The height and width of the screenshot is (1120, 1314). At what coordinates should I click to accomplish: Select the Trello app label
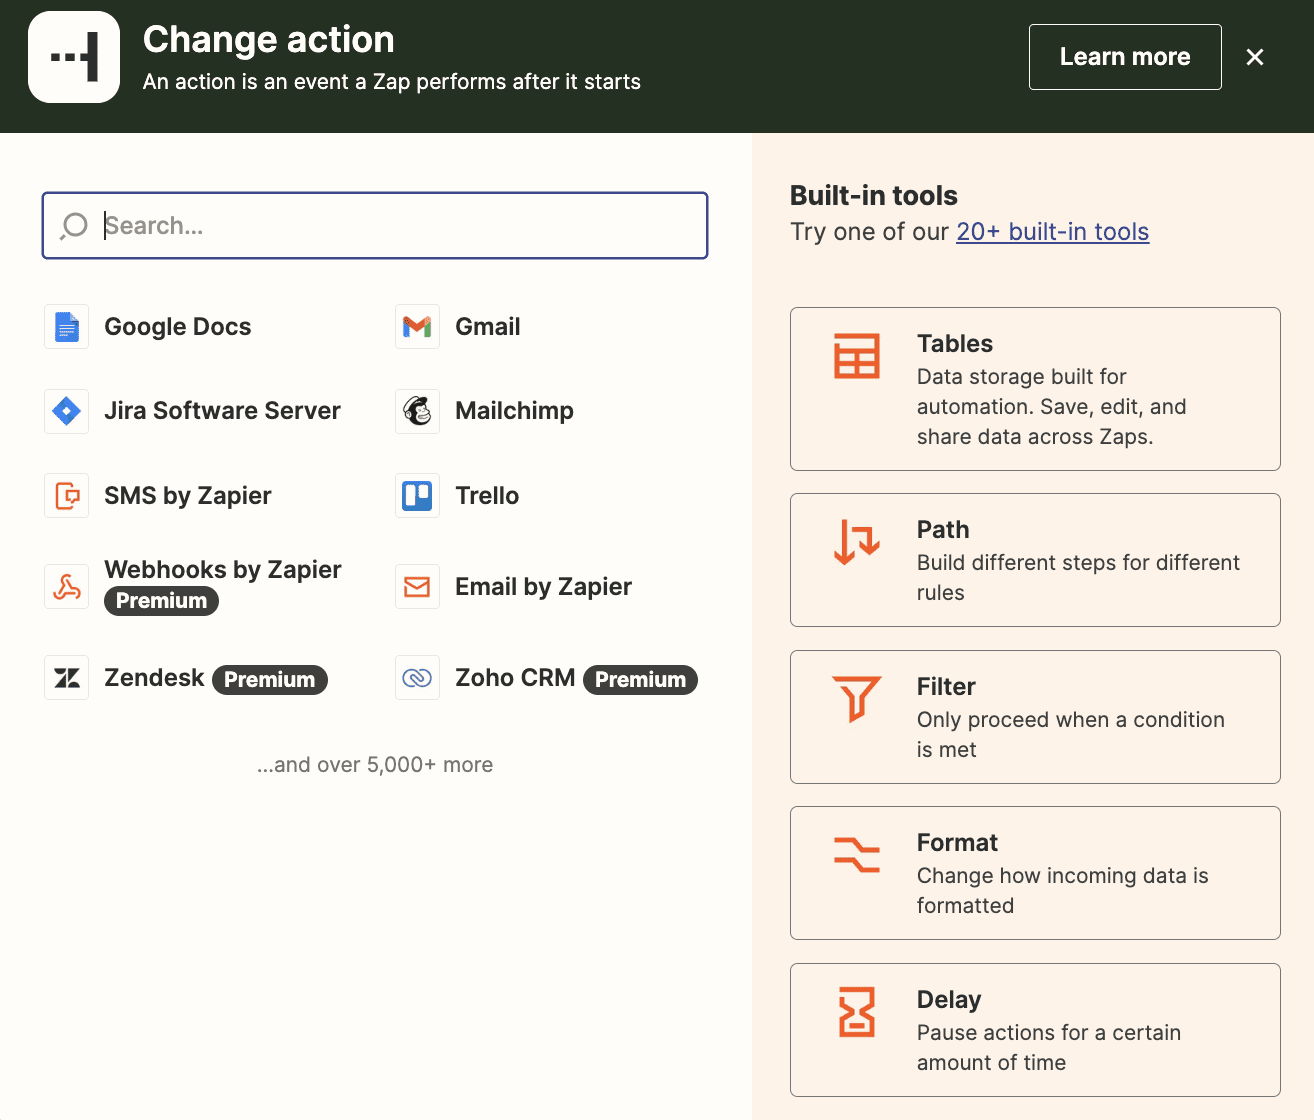click(487, 496)
